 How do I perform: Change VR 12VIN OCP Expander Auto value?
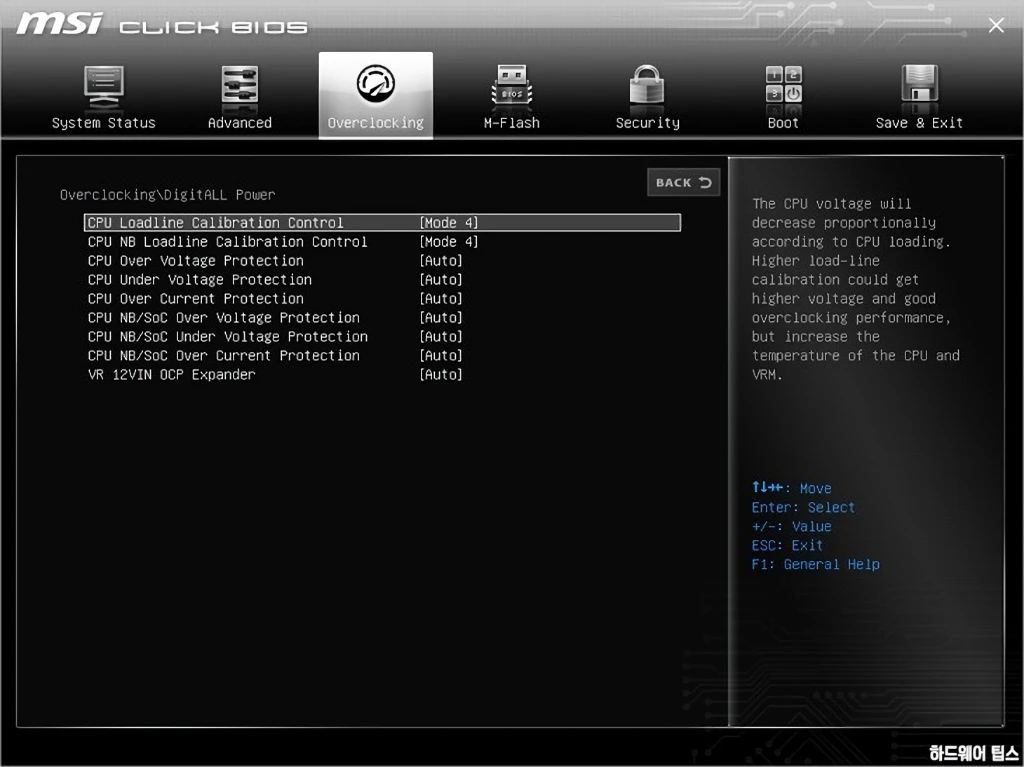[x=441, y=374]
